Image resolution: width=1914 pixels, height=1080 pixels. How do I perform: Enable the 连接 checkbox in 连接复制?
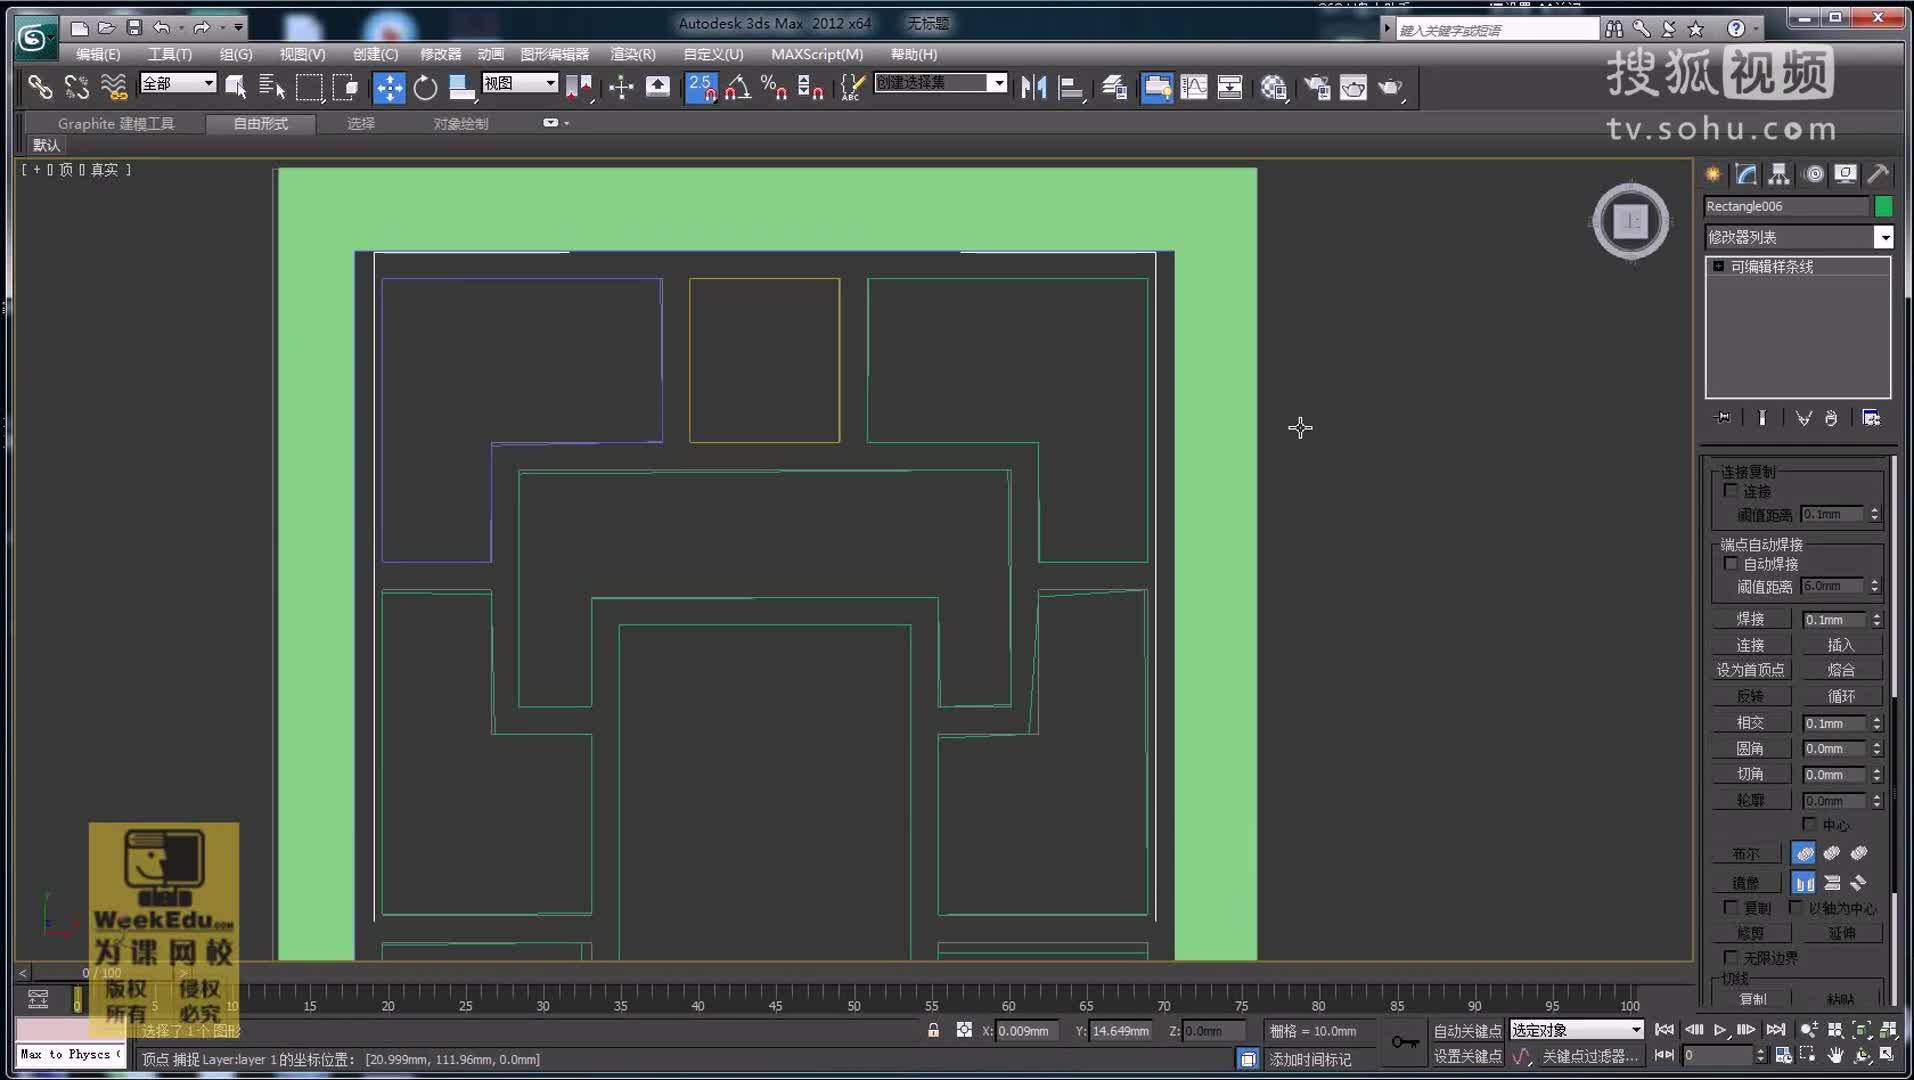[1732, 491]
